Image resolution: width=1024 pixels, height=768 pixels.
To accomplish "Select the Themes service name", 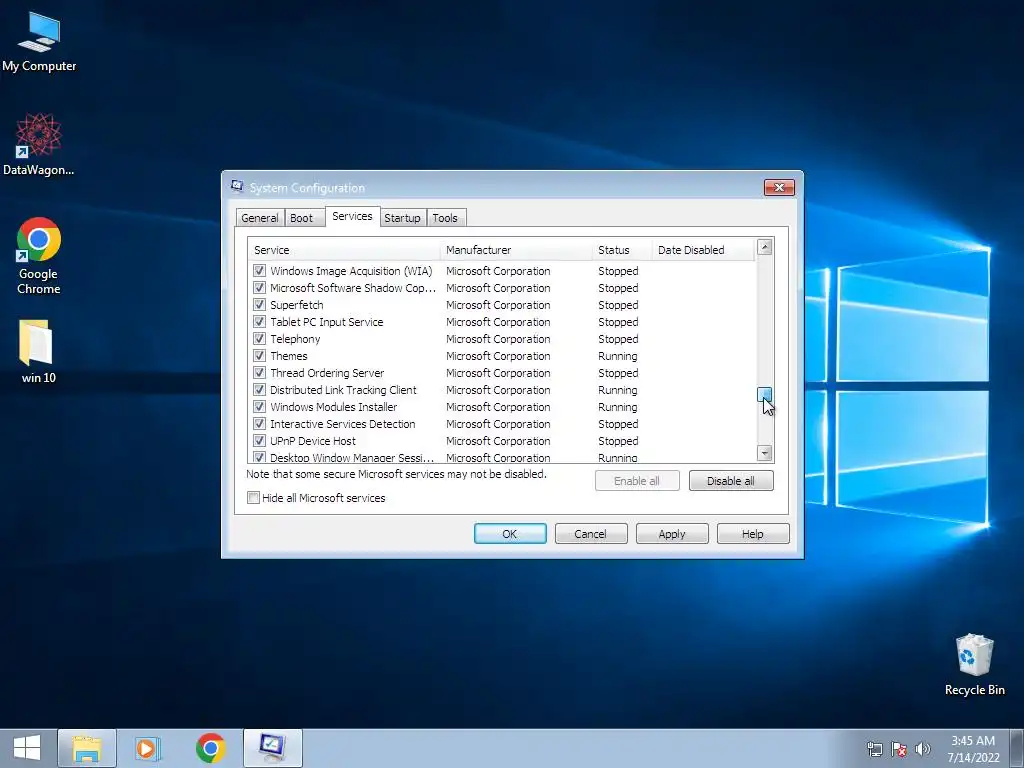I will click(289, 356).
